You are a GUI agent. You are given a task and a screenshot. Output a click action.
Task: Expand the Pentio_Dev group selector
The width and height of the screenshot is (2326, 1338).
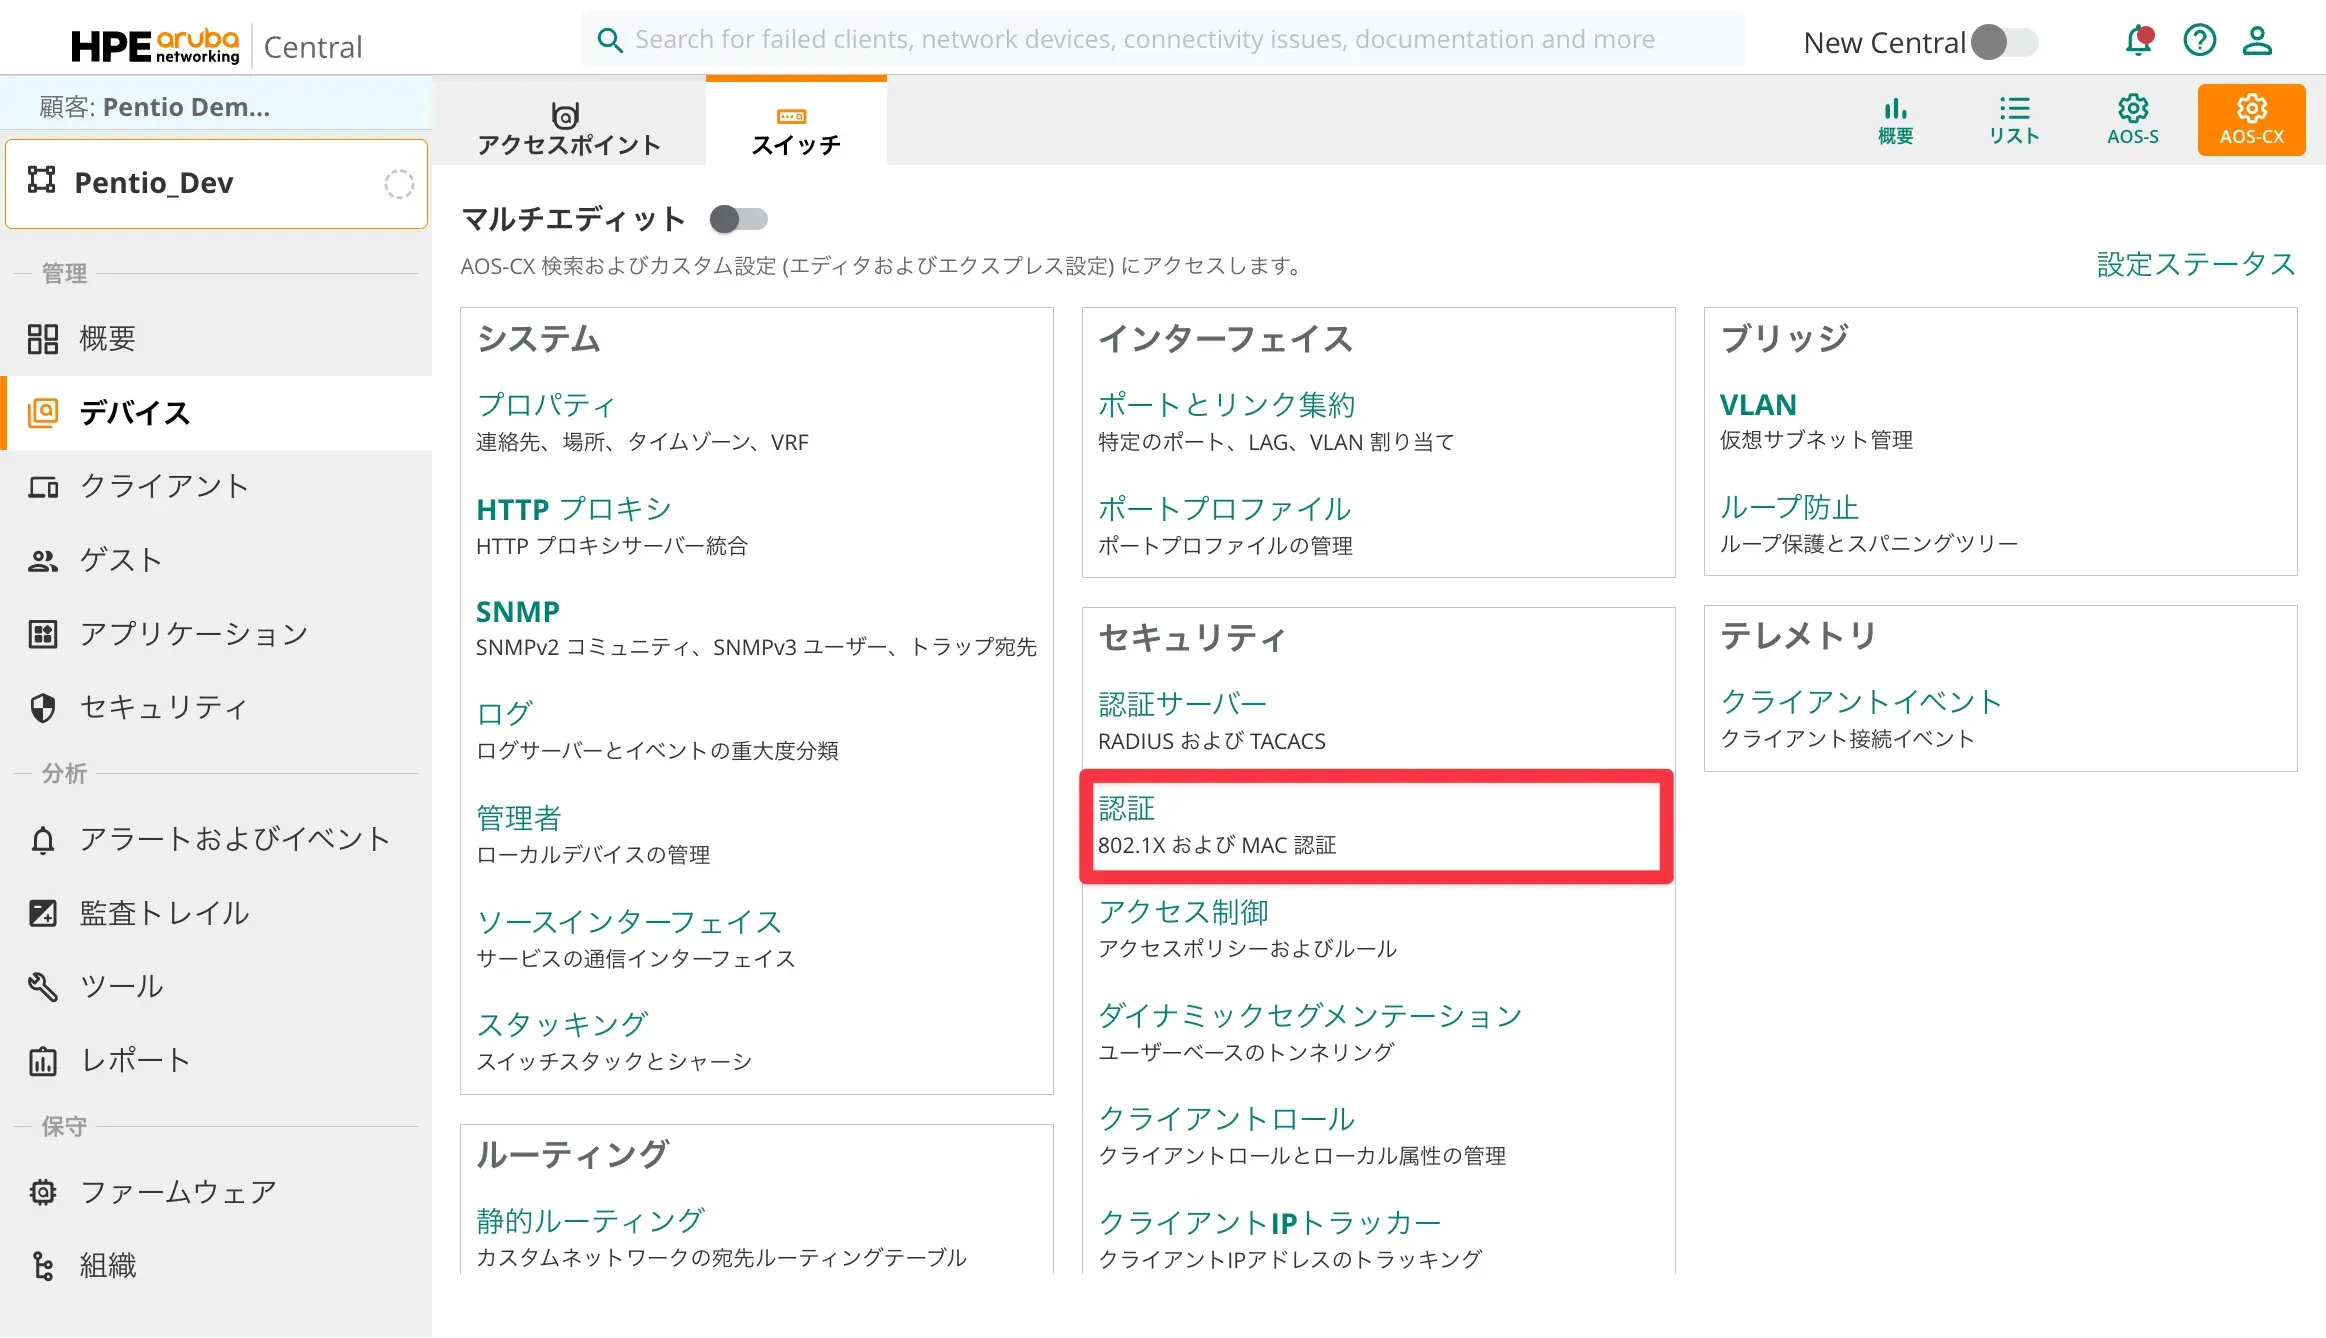pyautogui.click(x=216, y=183)
